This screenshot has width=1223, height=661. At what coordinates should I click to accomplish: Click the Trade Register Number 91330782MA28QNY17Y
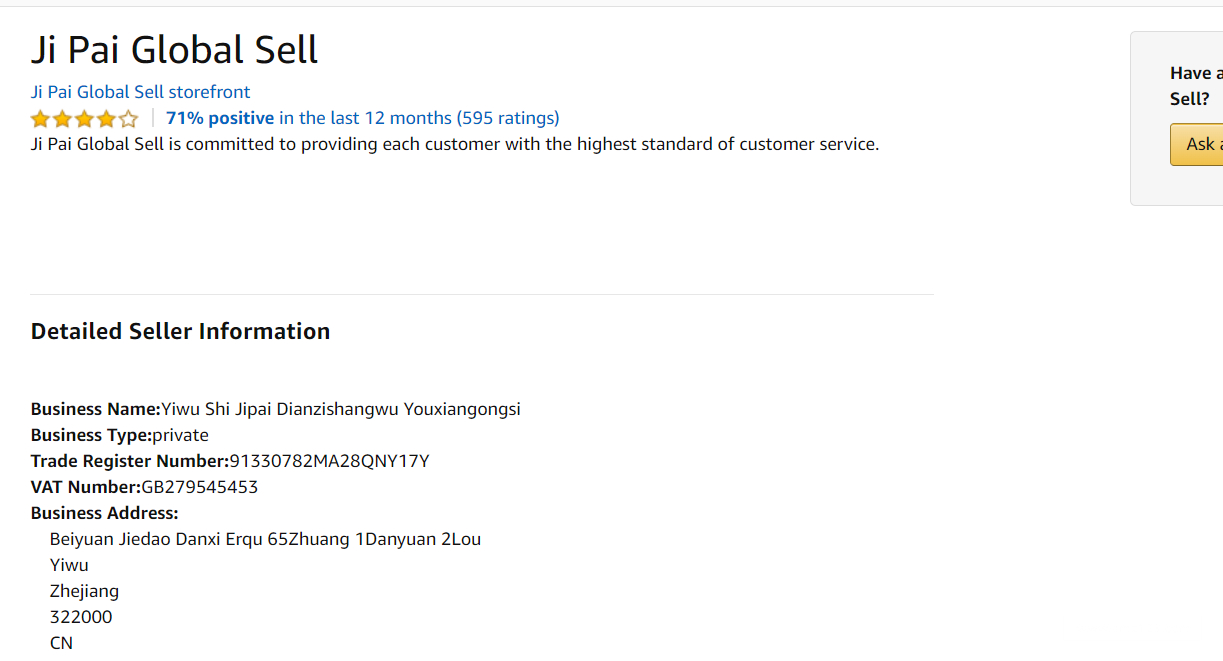[329, 461]
